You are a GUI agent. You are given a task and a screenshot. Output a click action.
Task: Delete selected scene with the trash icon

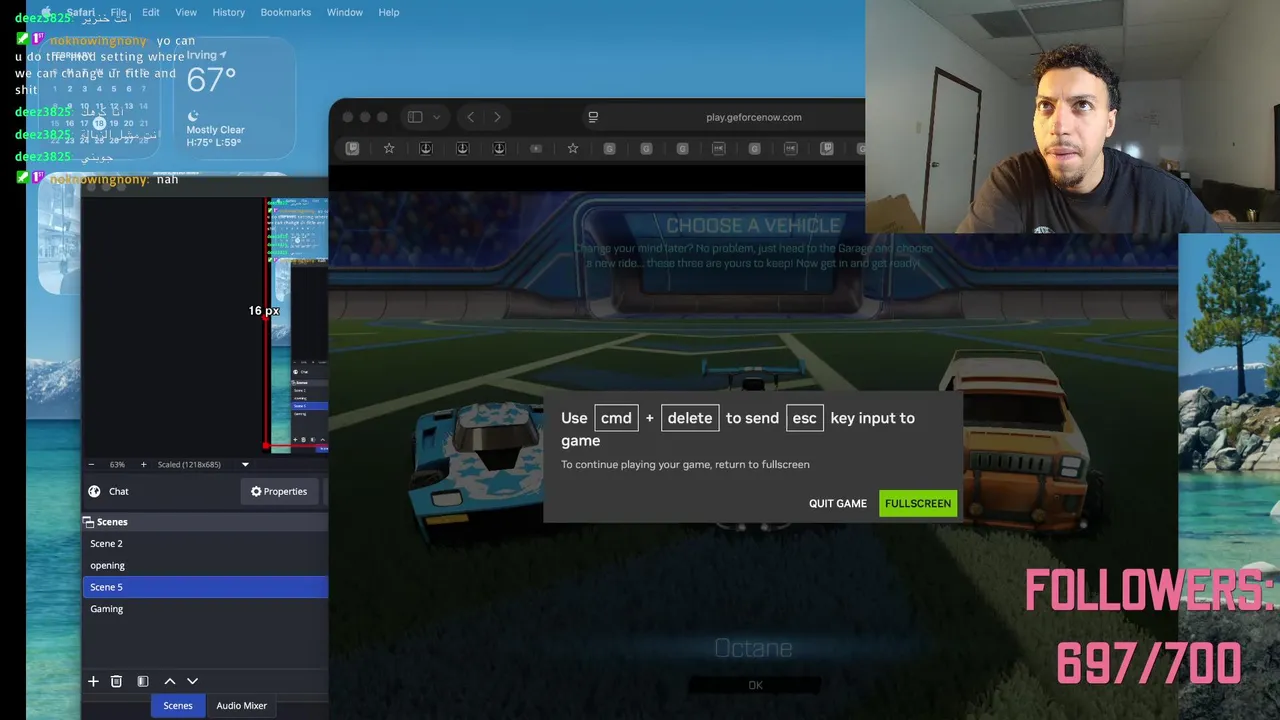point(116,681)
